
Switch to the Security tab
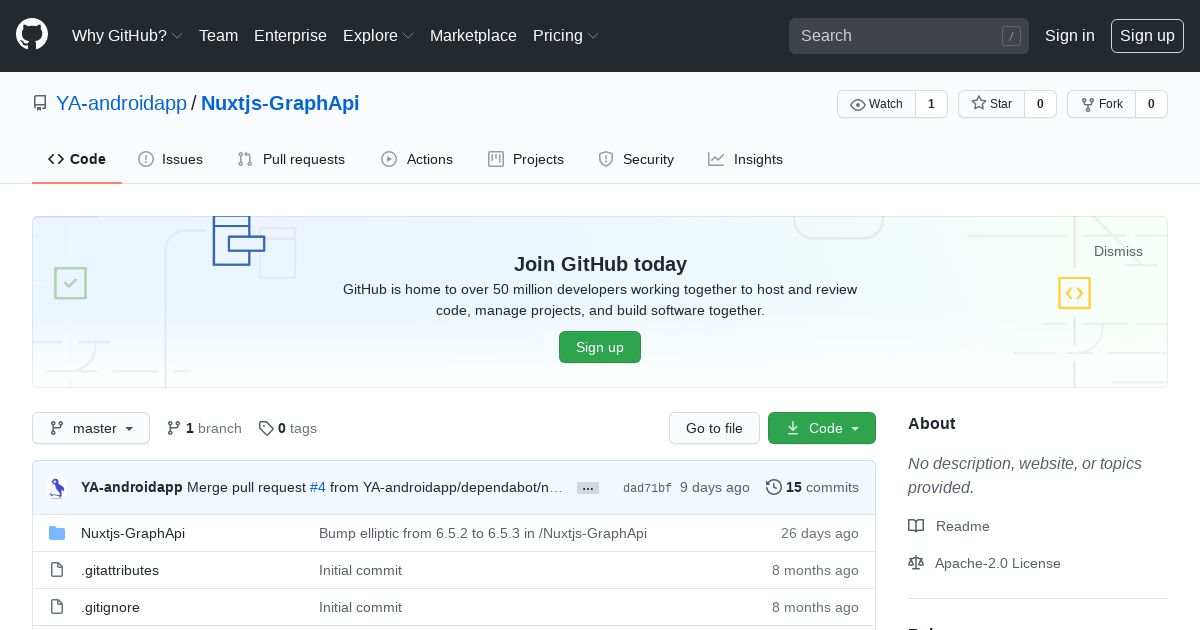(636, 159)
